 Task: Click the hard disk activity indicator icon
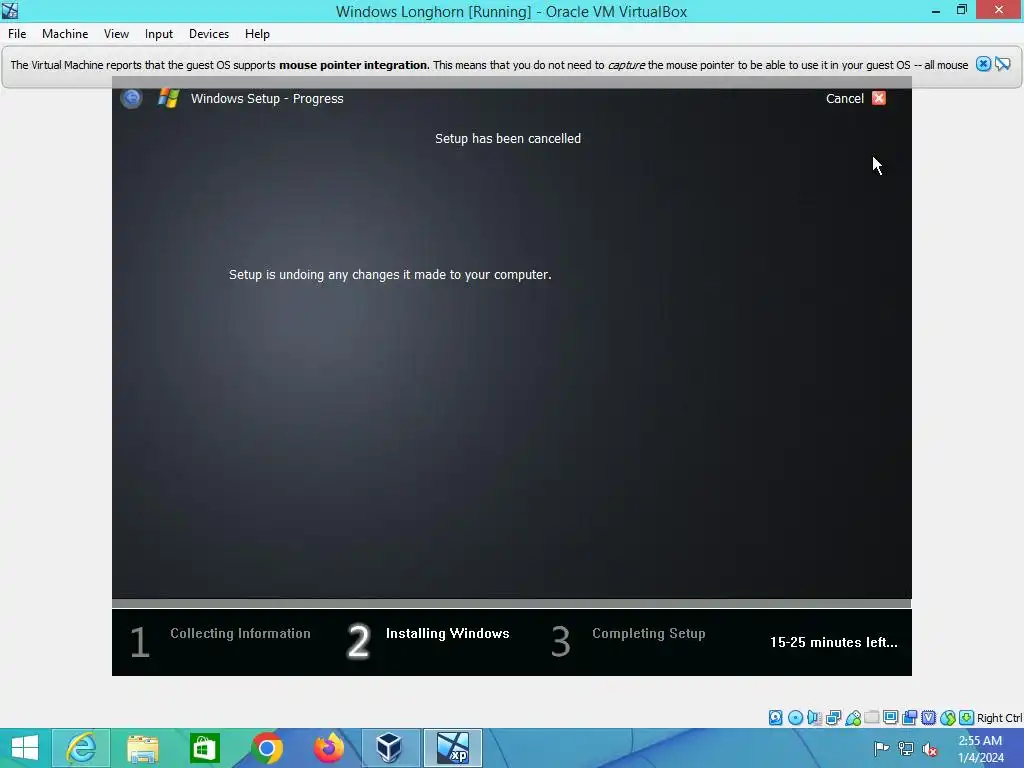tap(775, 718)
